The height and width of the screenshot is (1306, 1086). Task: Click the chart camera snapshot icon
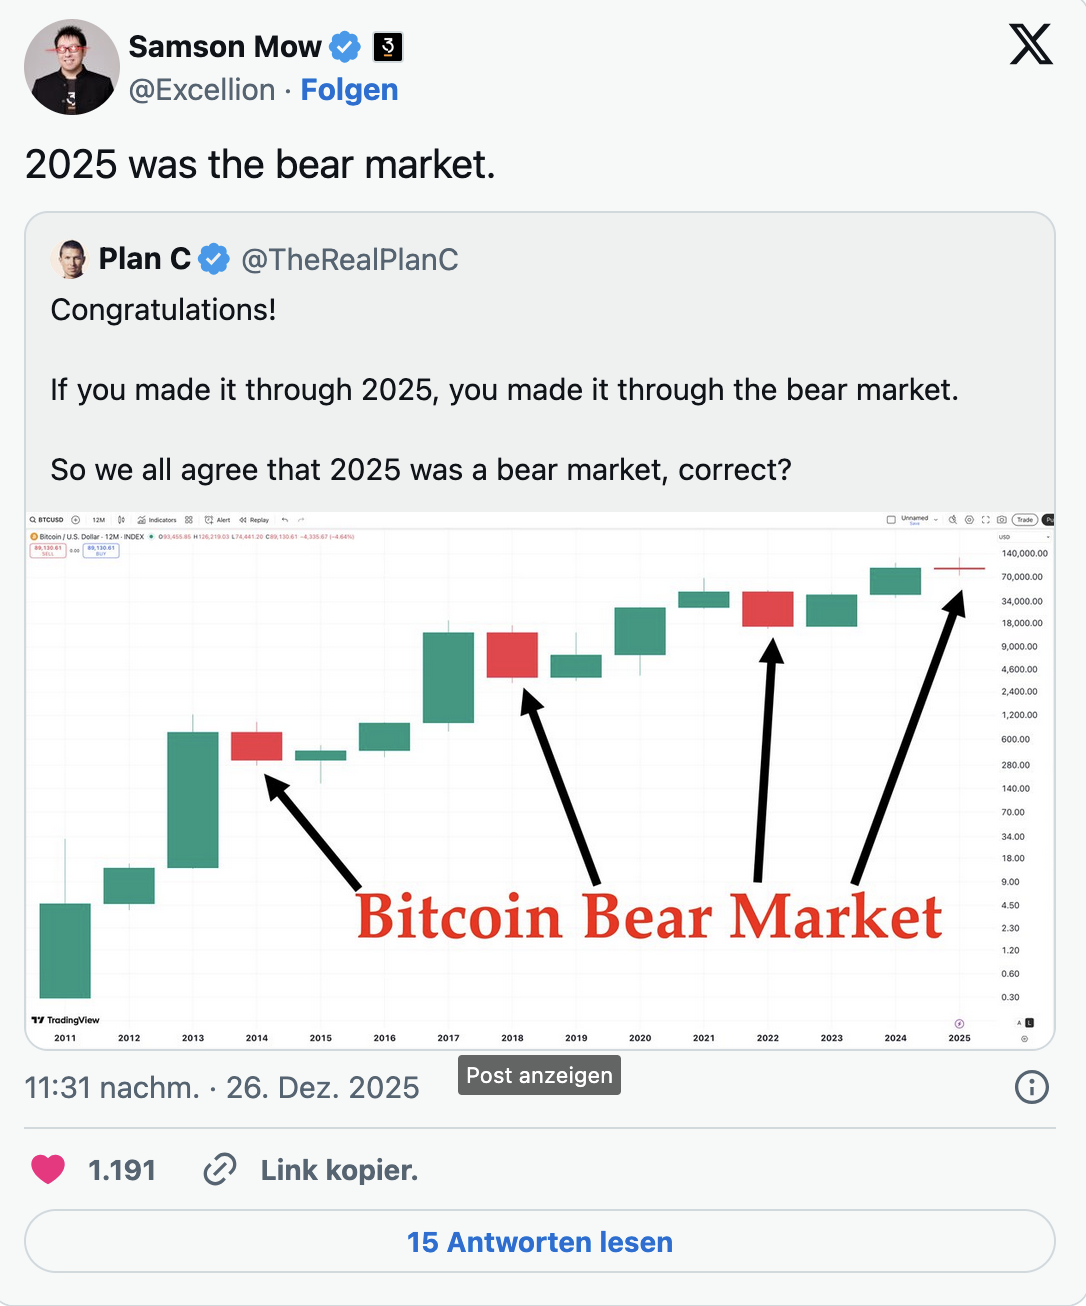1001,520
